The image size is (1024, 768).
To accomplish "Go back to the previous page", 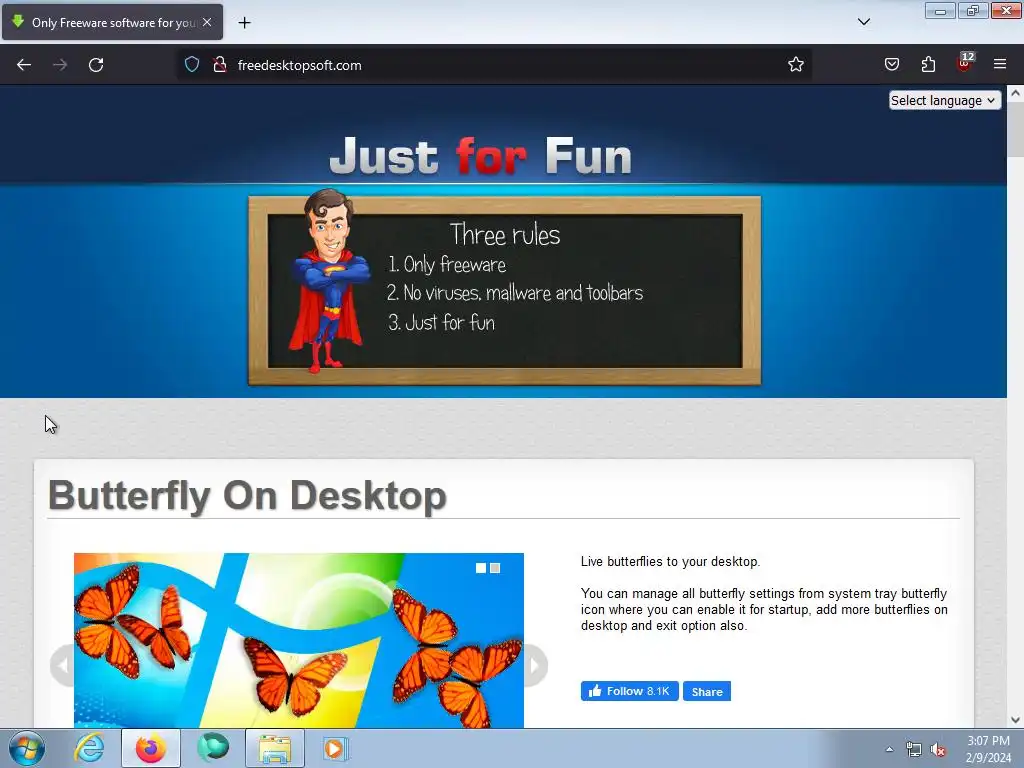I will [x=24, y=65].
